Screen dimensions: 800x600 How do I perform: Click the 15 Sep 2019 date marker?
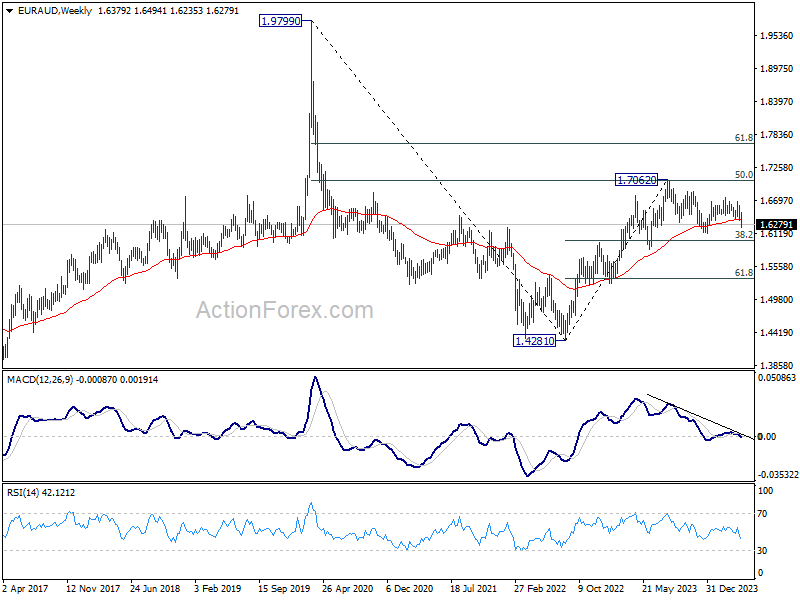[x=284, y=588]
